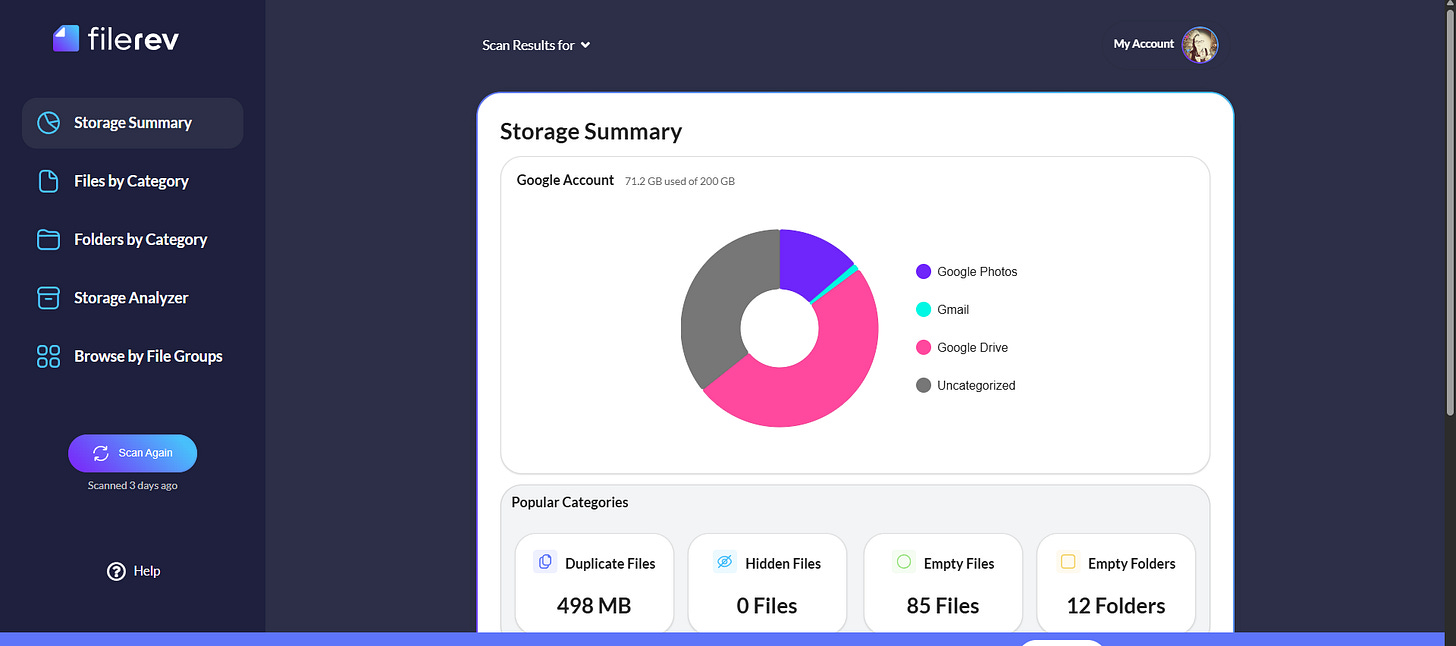Click the Filerev logo icon
Image resolution: width=1456 pixels, height=646 pixels.
coord(66,39)
